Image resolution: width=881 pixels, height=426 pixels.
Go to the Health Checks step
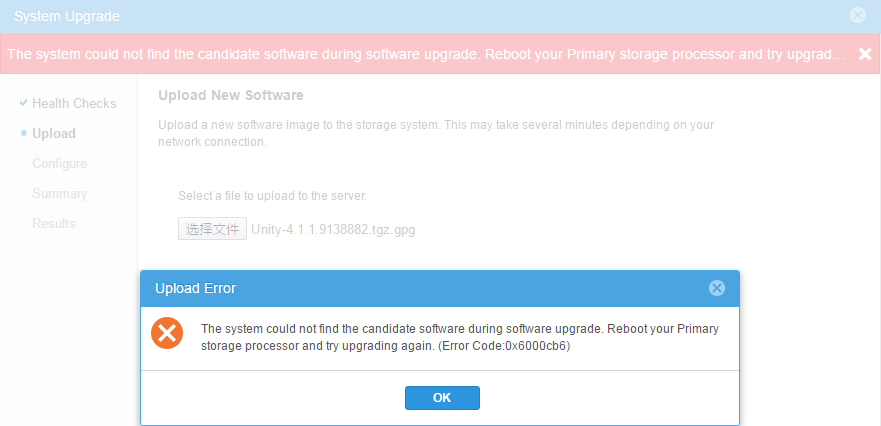point(74,103)
